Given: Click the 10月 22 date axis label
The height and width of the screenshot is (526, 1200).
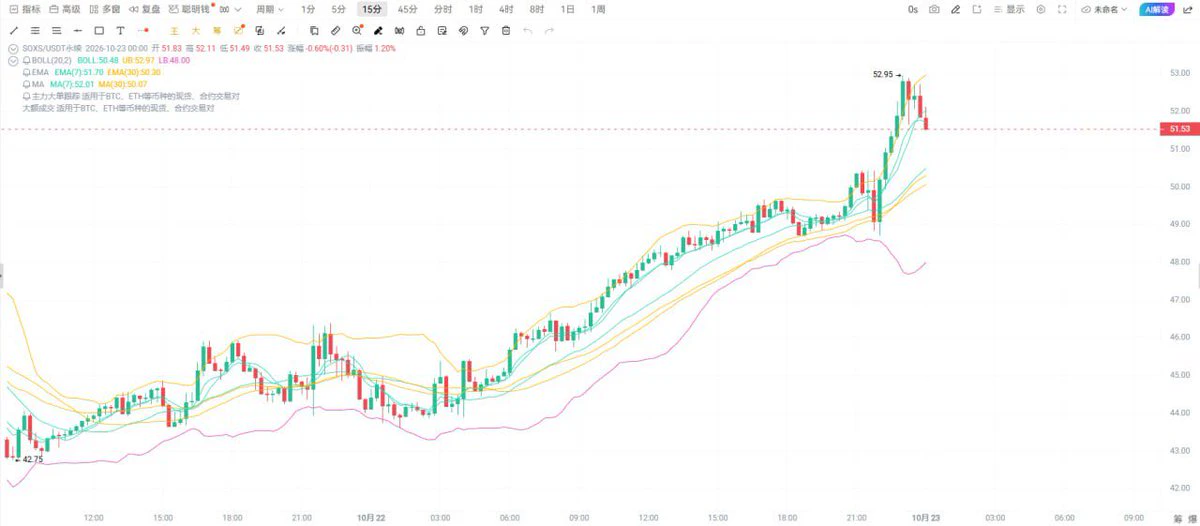Looking at the screenshot, I should click(x=371, y=517).
